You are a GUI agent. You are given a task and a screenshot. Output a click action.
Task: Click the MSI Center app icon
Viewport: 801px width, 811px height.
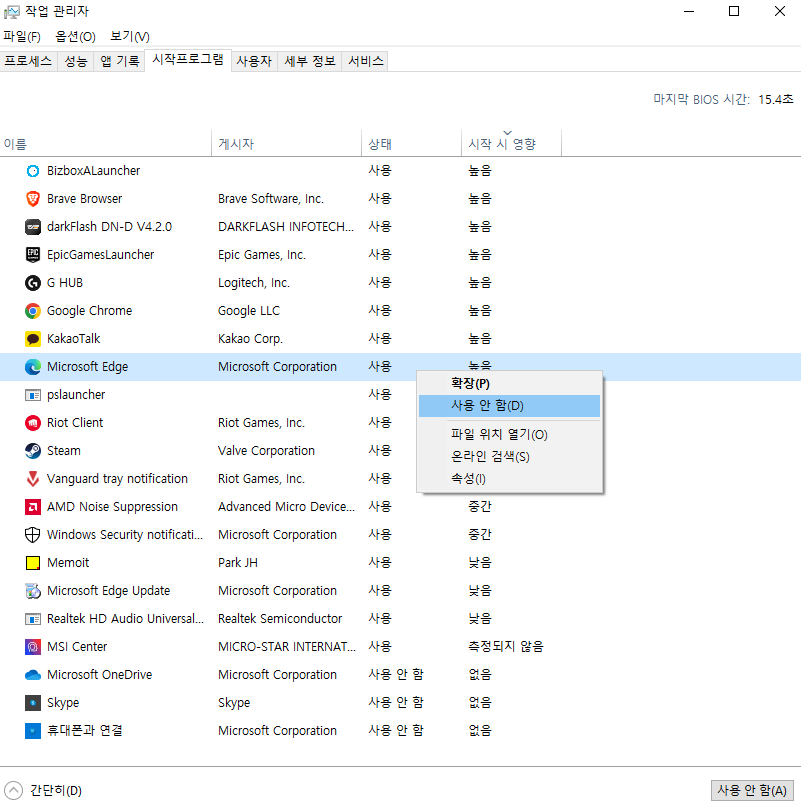click(x=33, y=646)
